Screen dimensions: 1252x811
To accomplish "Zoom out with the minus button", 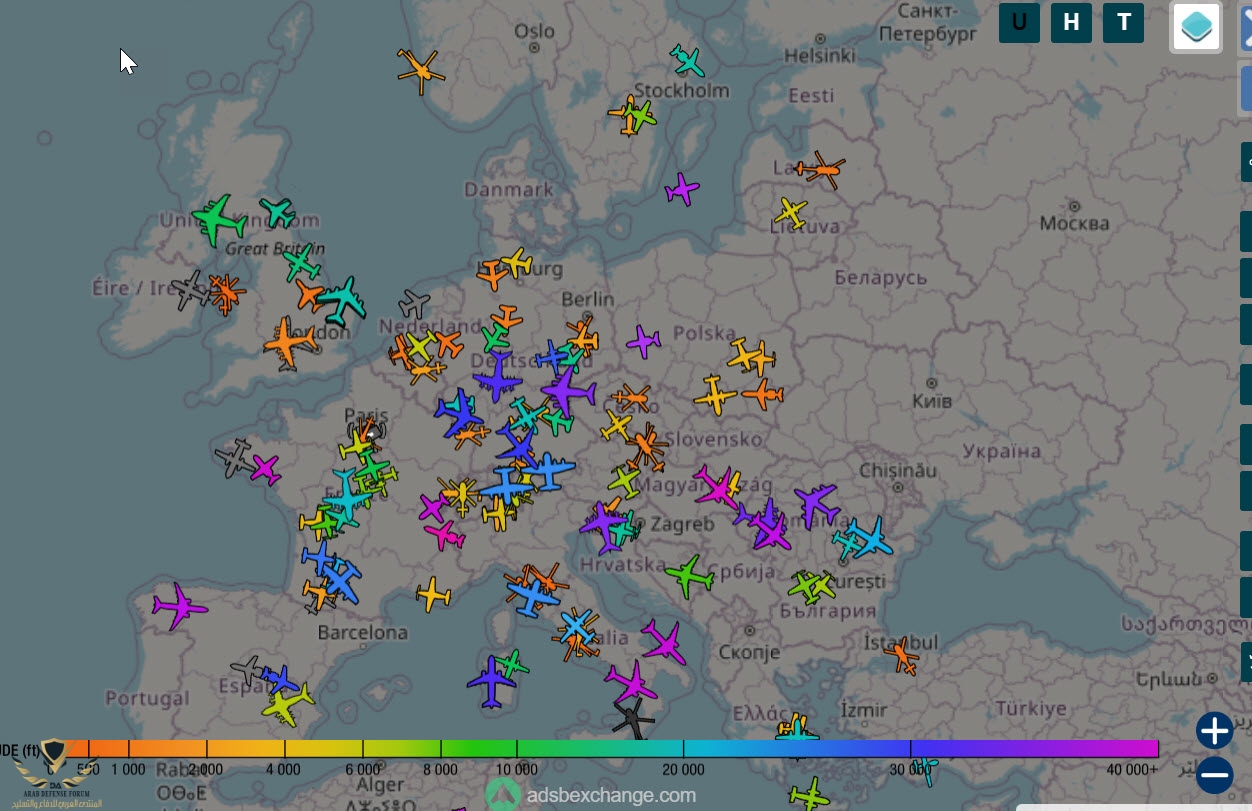I will 1214,775.
